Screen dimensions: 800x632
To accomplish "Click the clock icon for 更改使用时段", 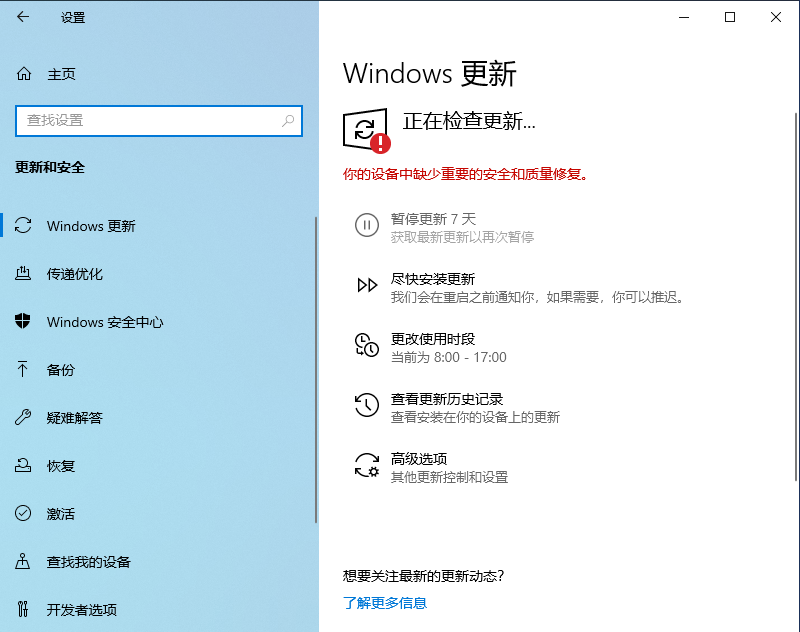I will [x=367, y=345].
